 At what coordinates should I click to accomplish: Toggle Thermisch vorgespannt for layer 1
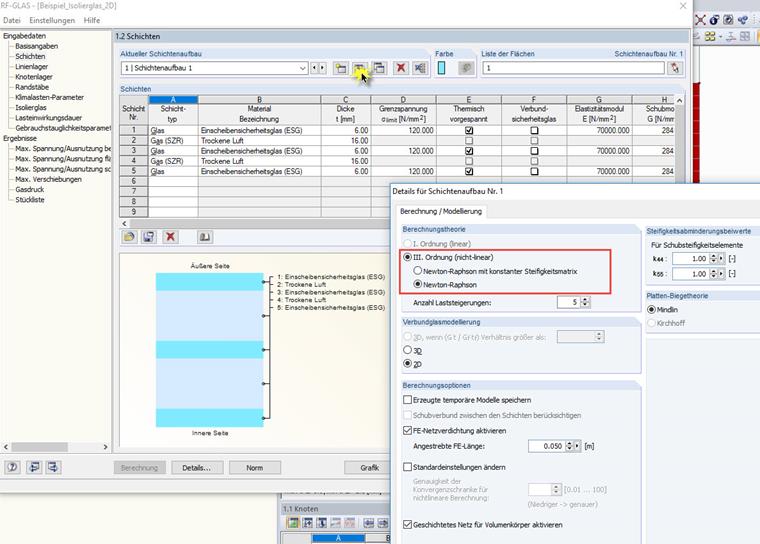click(469, 130)
